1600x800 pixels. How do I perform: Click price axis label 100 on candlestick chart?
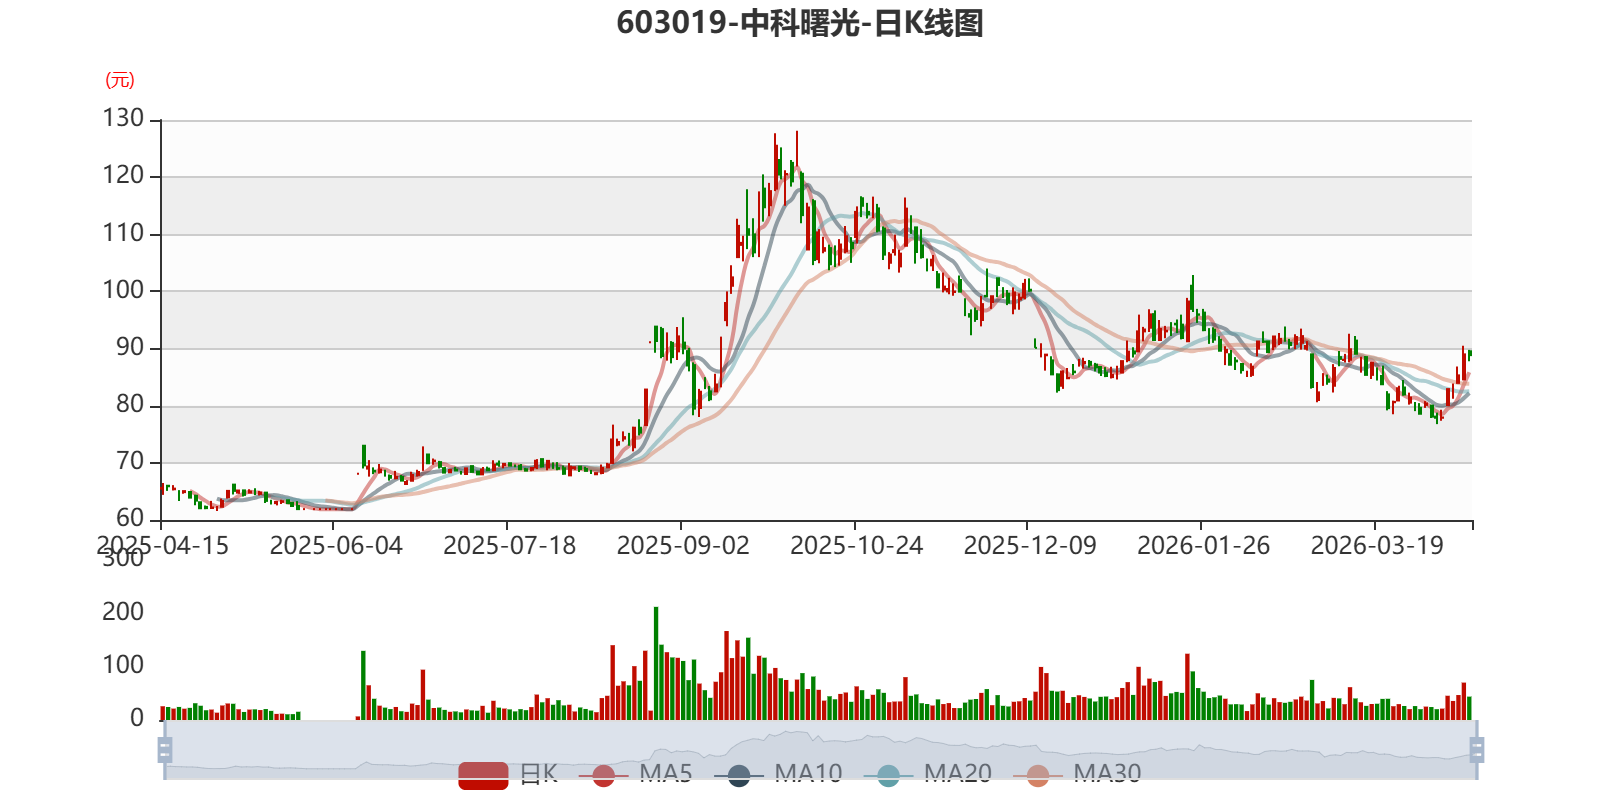pyautogui.click(x=123, y=290)
